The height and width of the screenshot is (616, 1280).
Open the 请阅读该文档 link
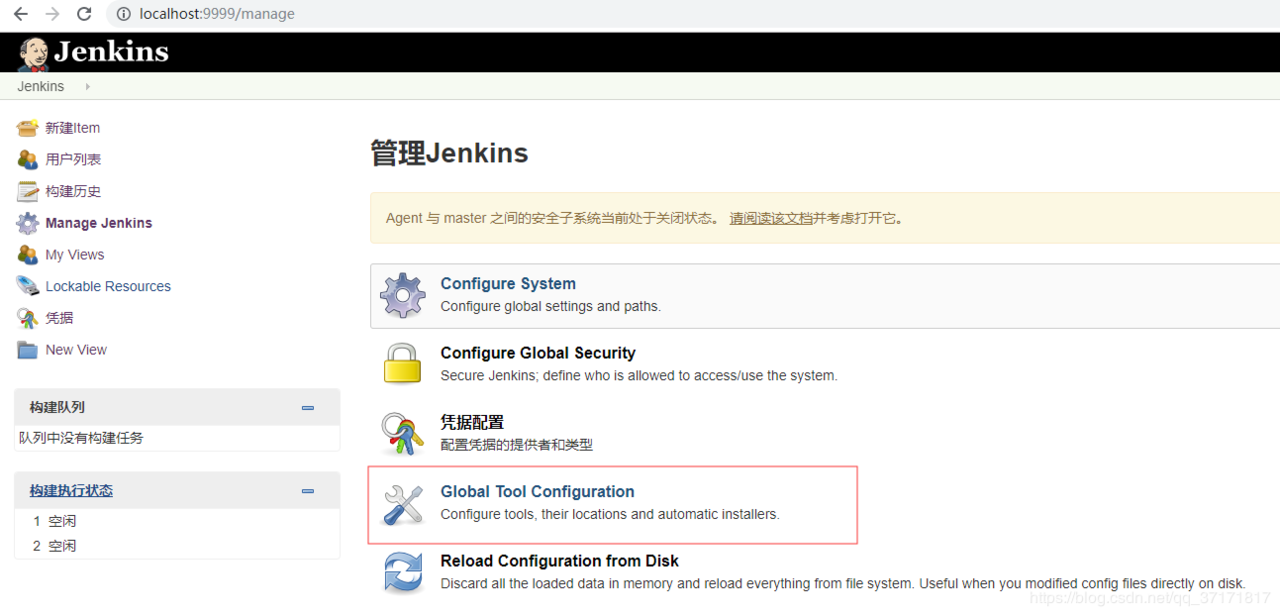point(771,218)
